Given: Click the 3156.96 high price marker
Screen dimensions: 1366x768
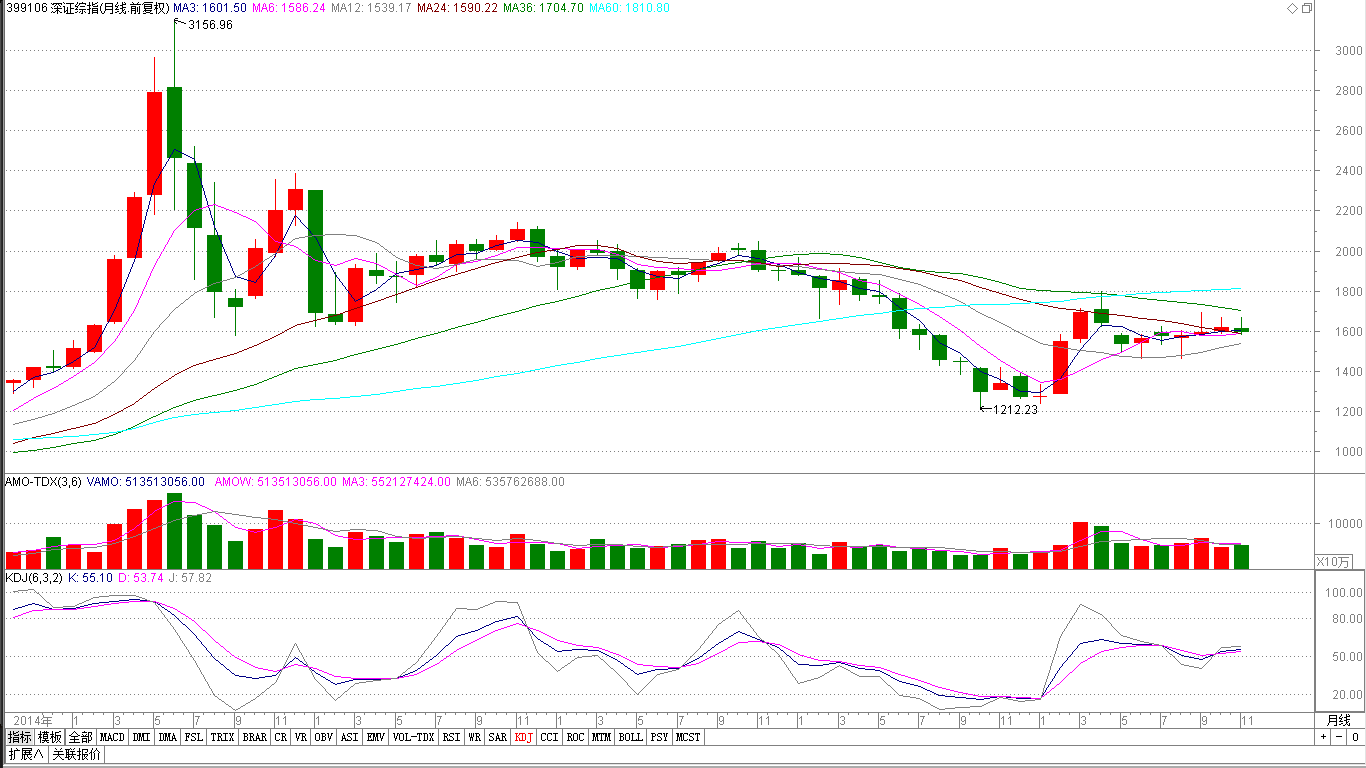Looking at the screenshot, I should (x=211, y=25).
